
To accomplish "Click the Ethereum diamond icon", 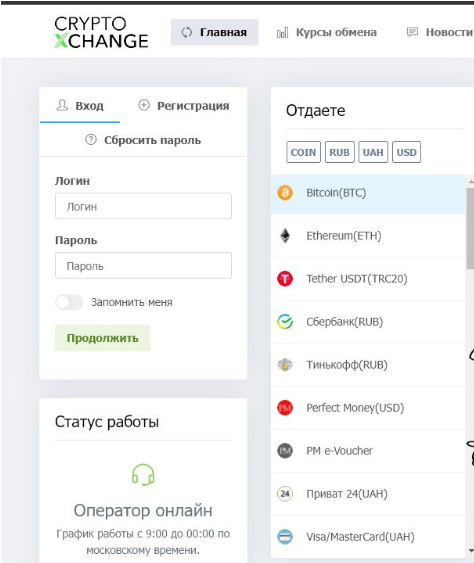I will click(285, 236).
